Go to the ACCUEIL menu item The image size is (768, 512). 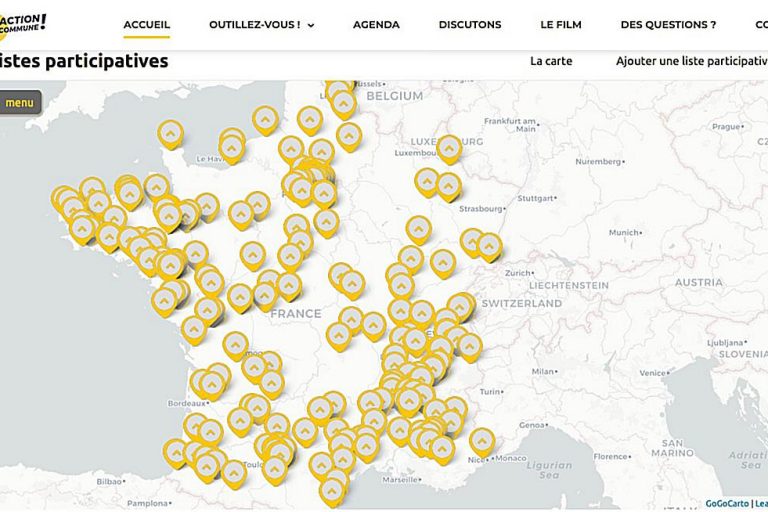(146, 25)
